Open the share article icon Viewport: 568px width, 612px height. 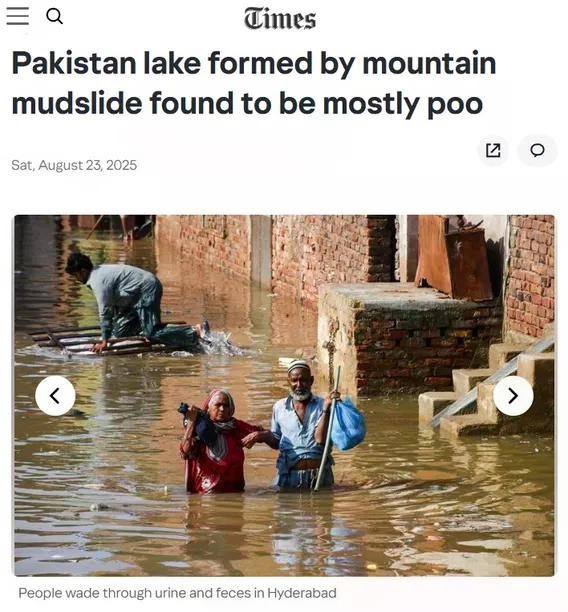tap(493, 150)
